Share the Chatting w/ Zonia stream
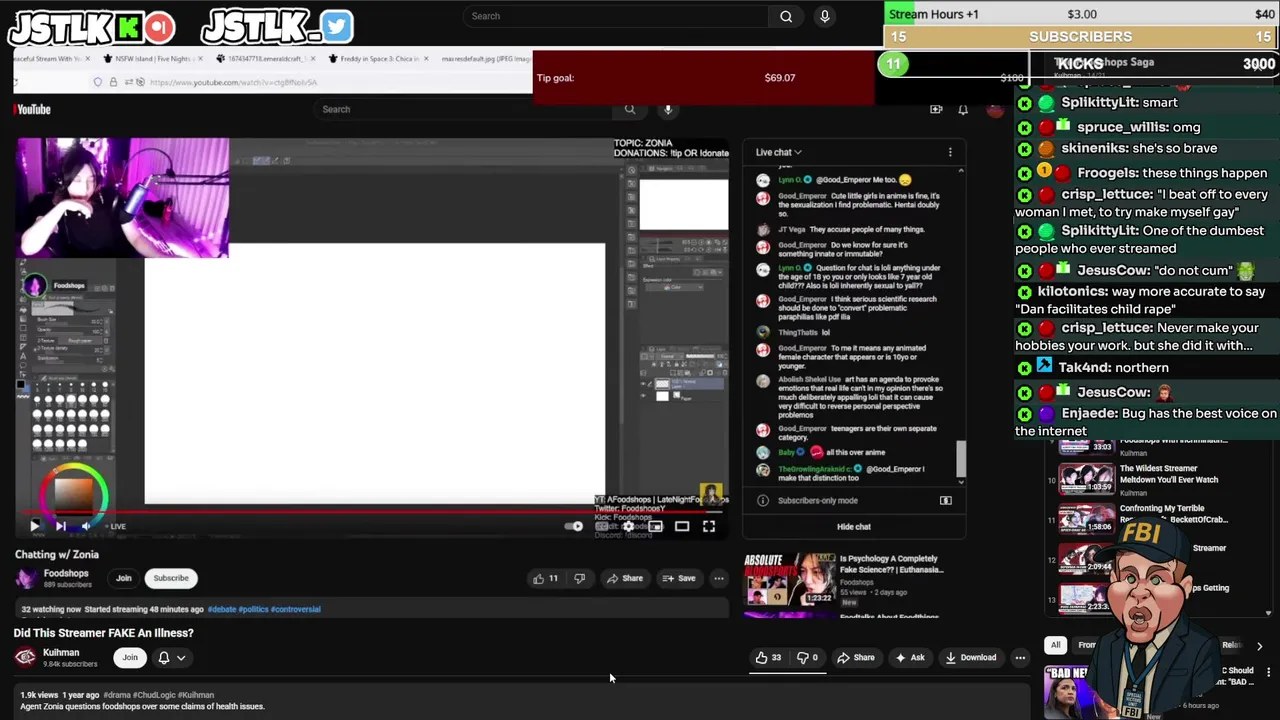The width and height of the screenshot is (1280, 720). click(625, 578)
